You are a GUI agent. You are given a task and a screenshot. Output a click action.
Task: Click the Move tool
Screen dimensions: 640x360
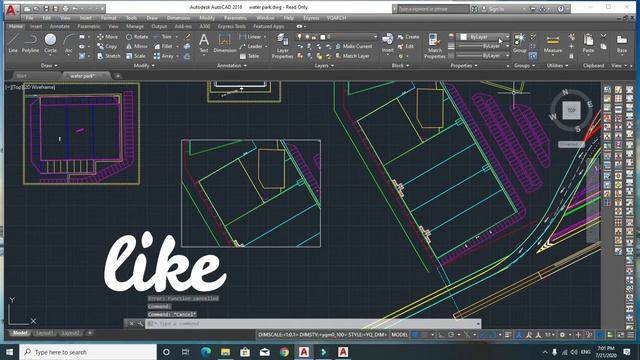point(107,37)
